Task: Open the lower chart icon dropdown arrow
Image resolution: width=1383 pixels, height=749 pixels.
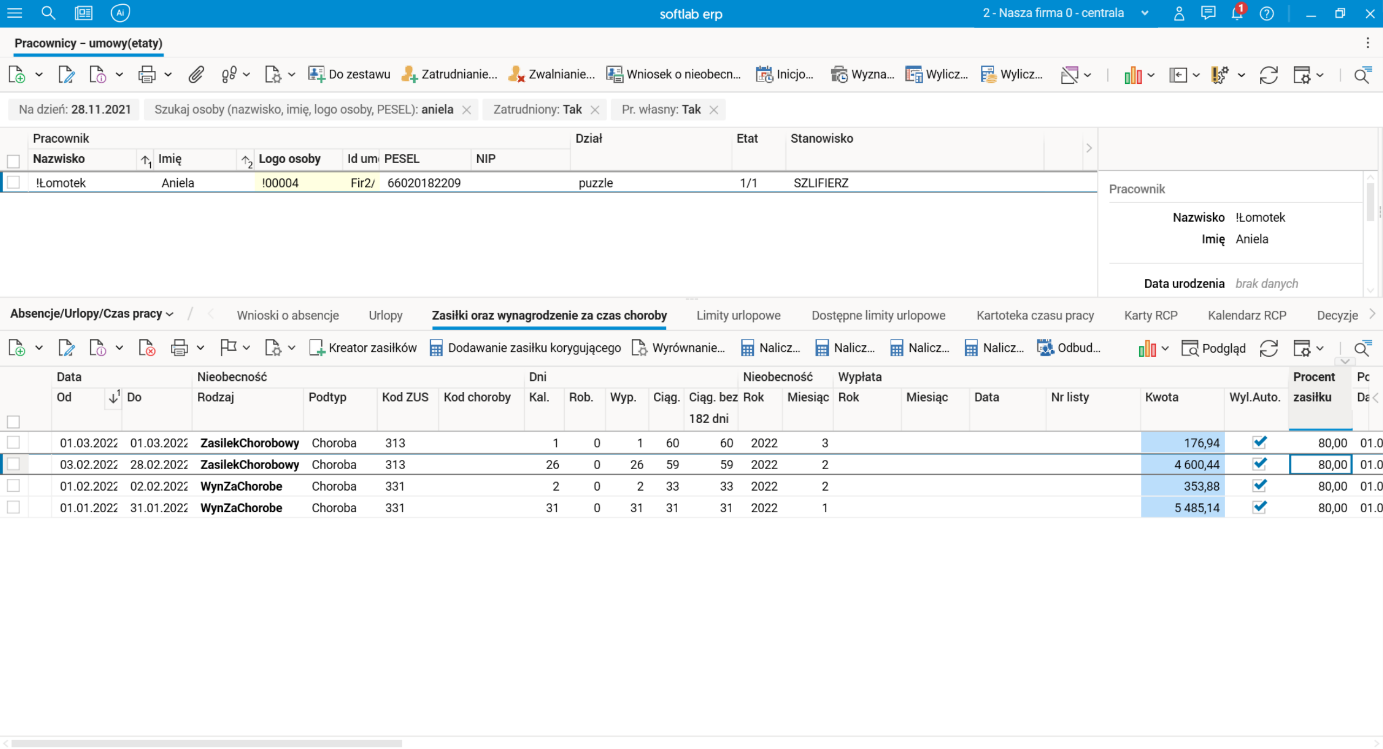Action: point(1165,348)
